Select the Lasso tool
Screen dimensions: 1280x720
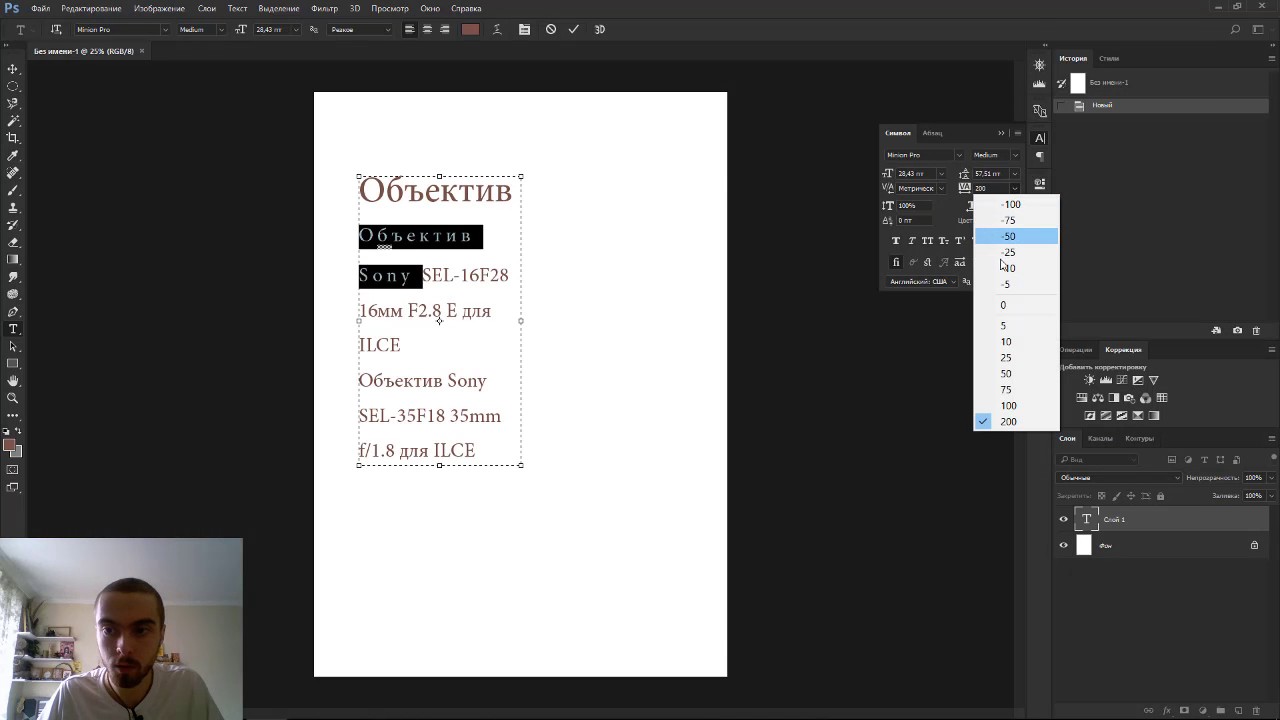coord(13,103)
